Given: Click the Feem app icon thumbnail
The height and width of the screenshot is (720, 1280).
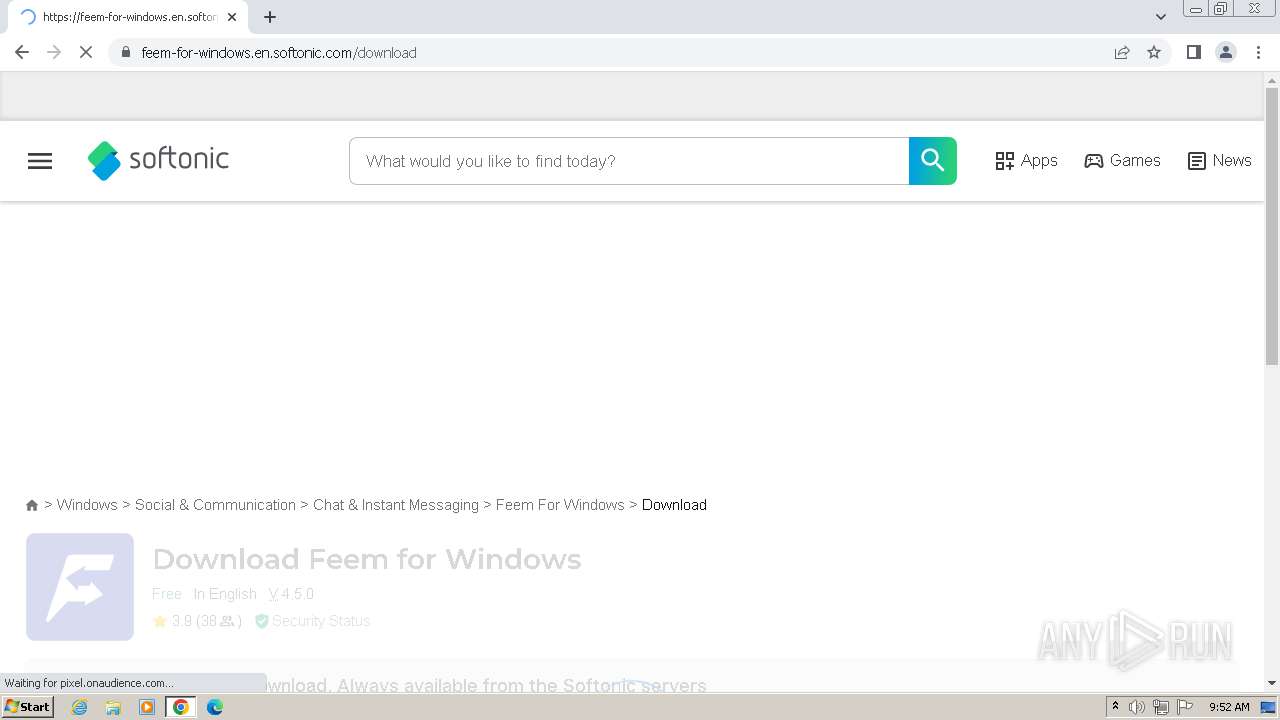Looking at the screenshot, I should pyautogui.click(x=80, y=587).
